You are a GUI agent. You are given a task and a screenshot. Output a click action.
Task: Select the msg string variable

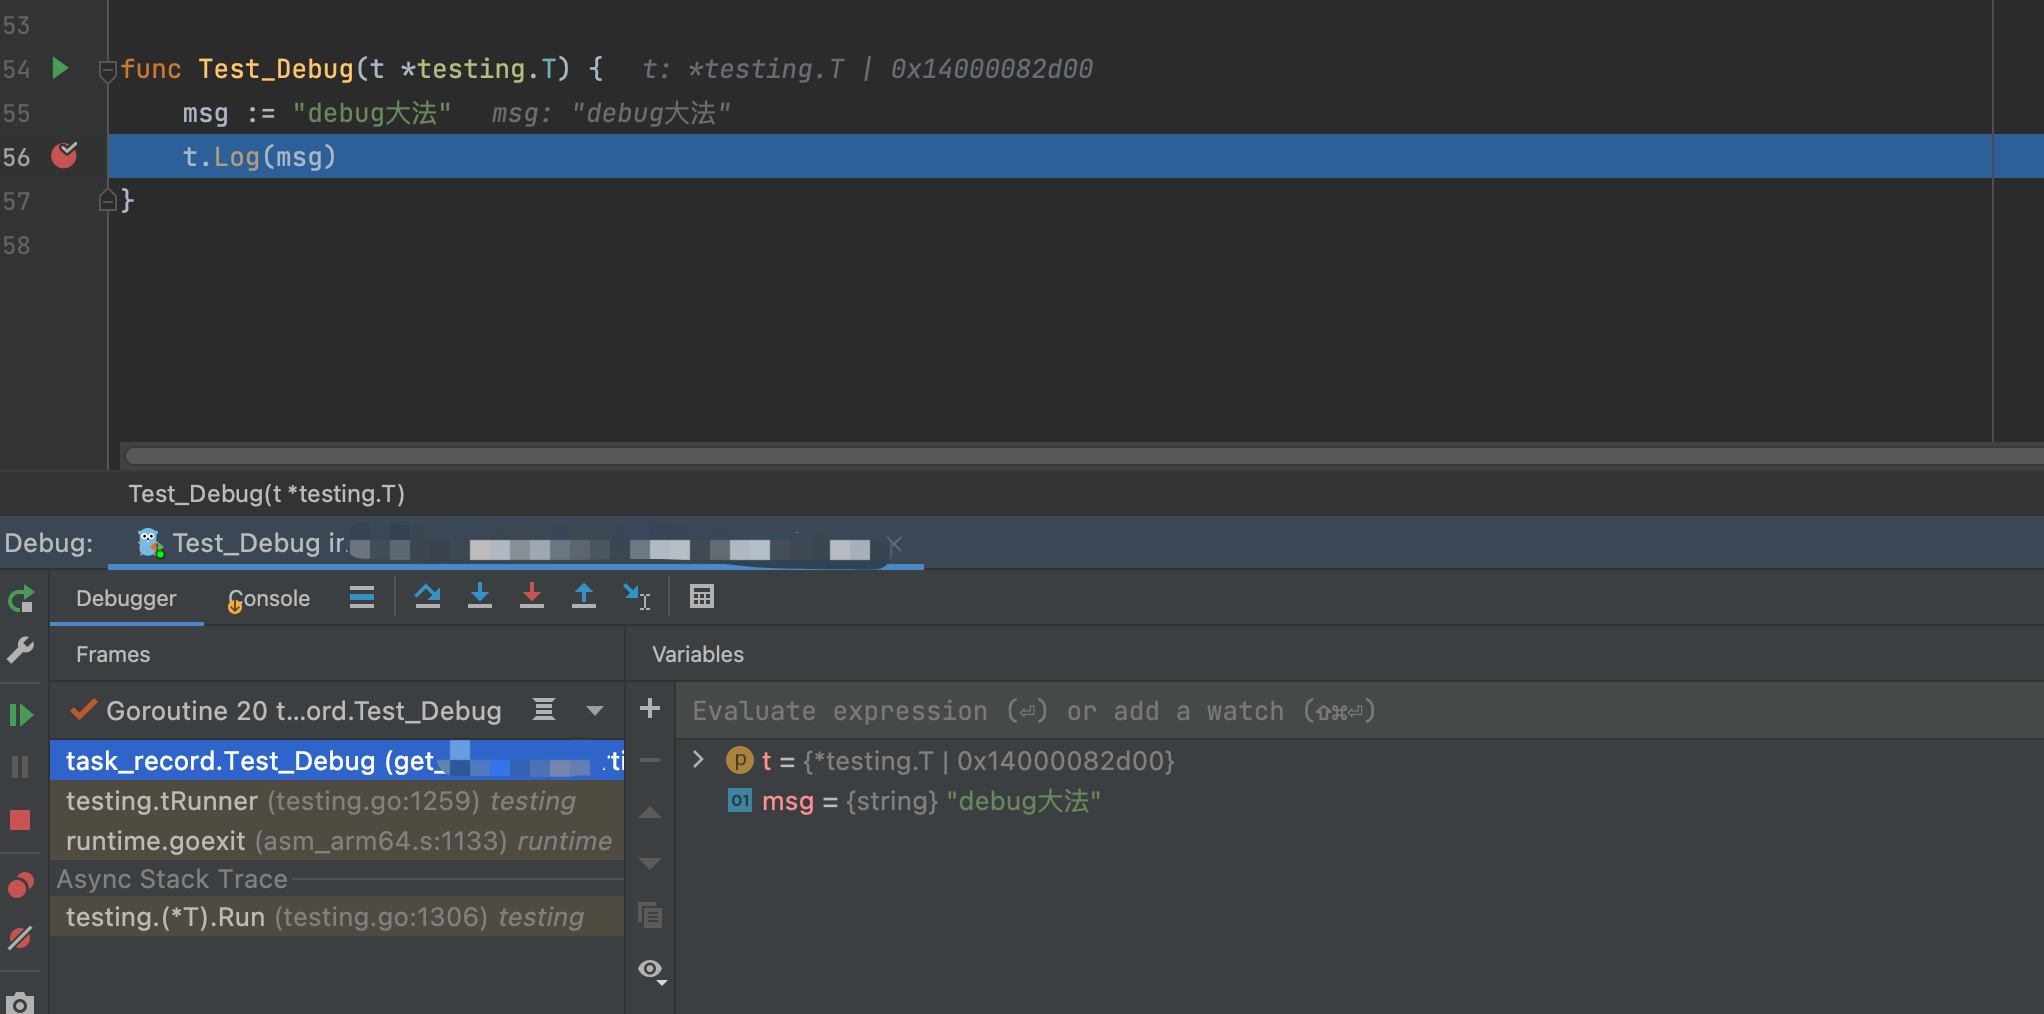pos(1360,801)
